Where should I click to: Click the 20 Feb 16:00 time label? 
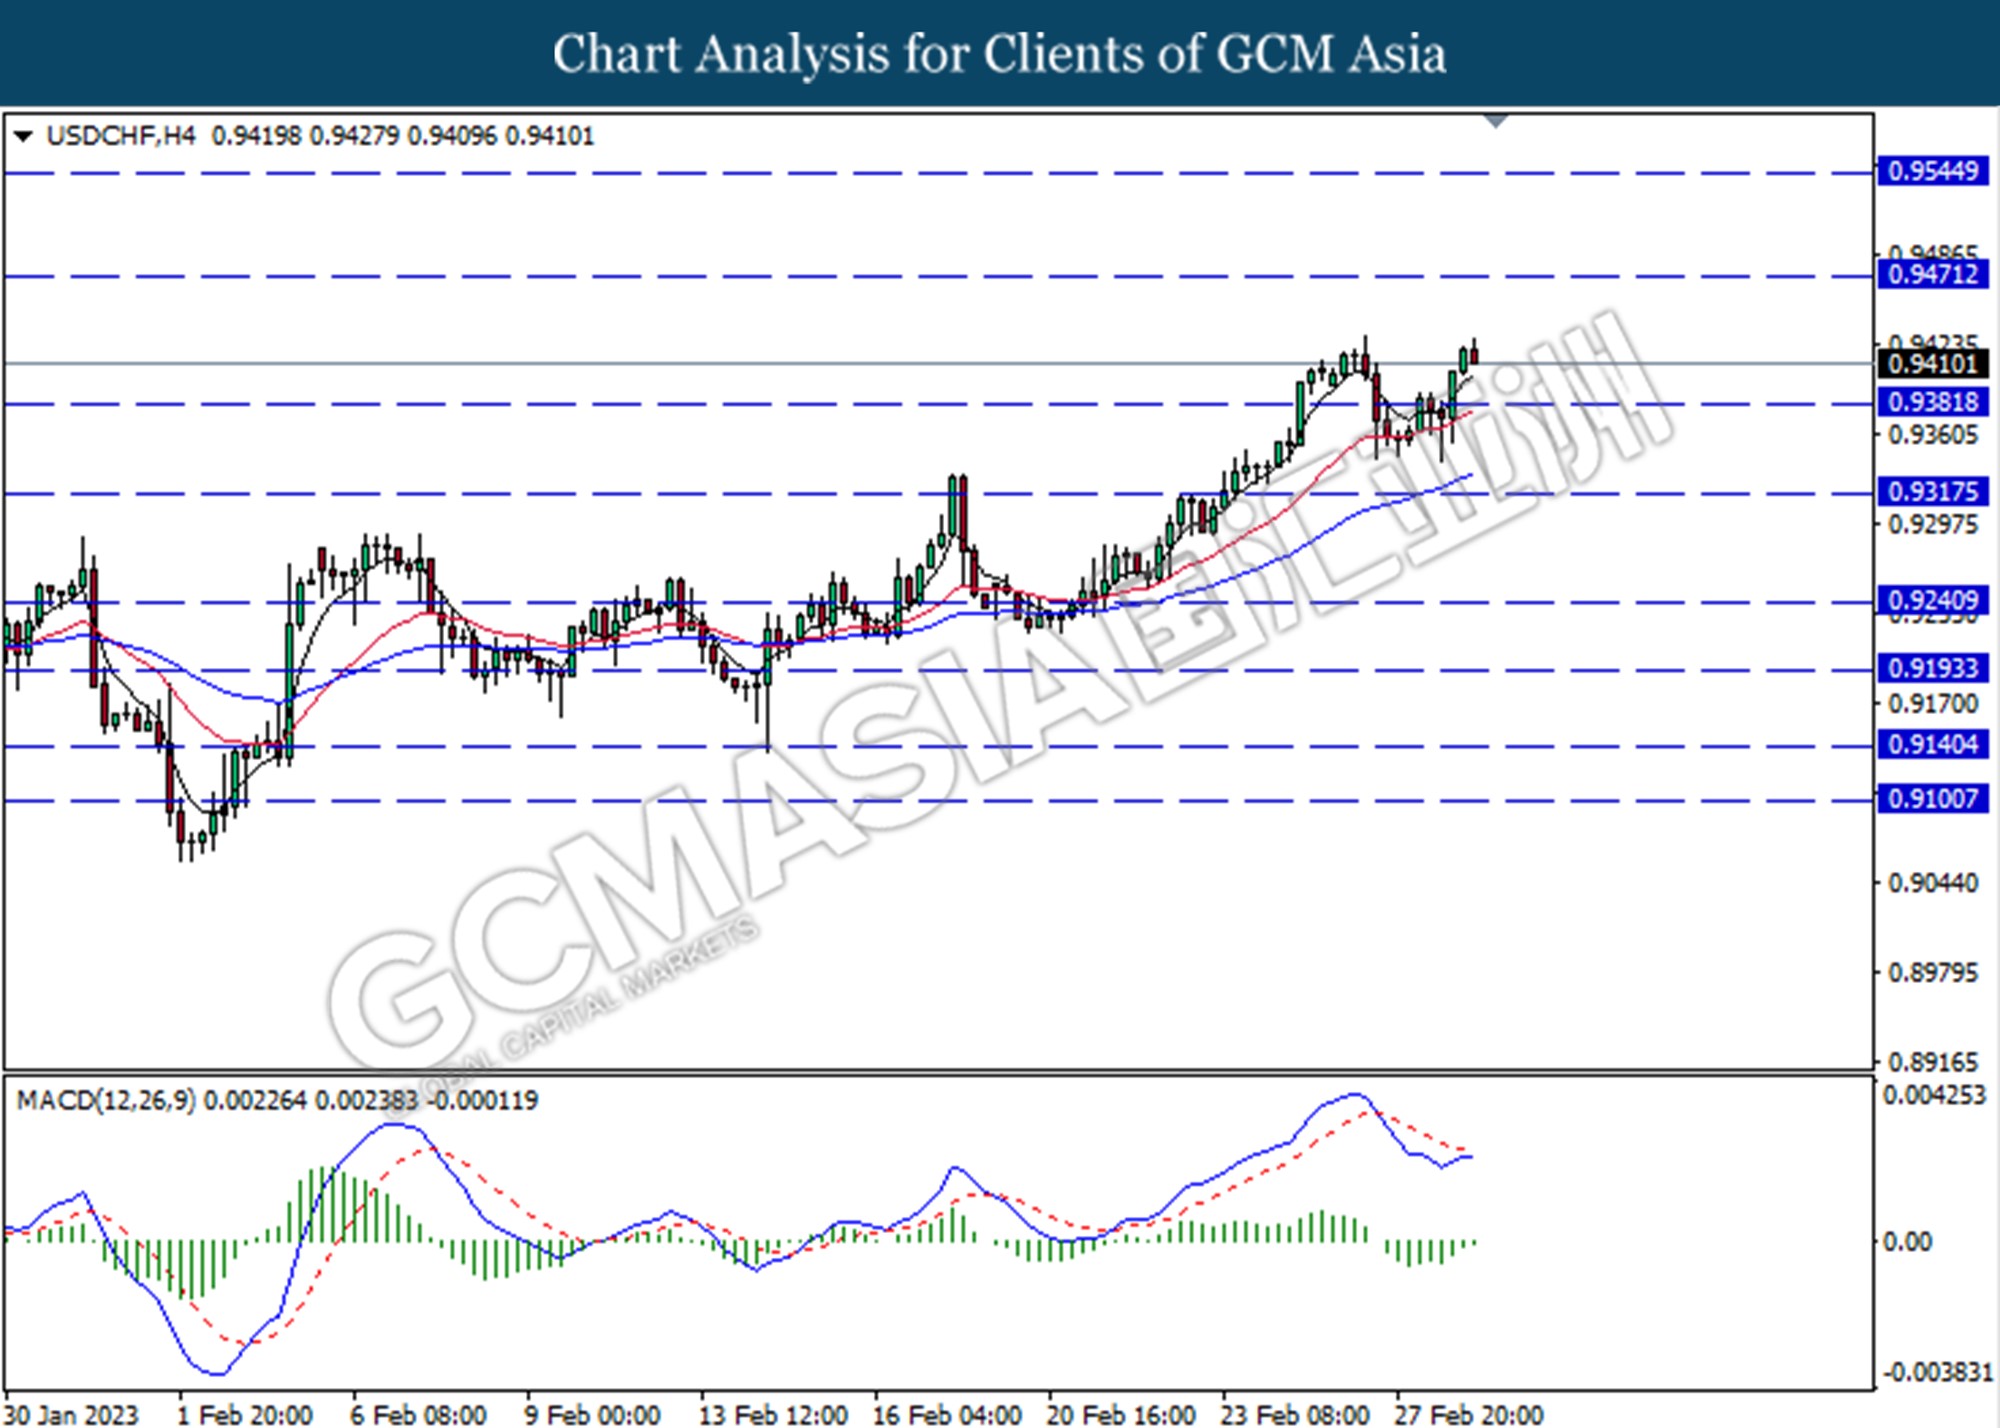point(1121,1415)
